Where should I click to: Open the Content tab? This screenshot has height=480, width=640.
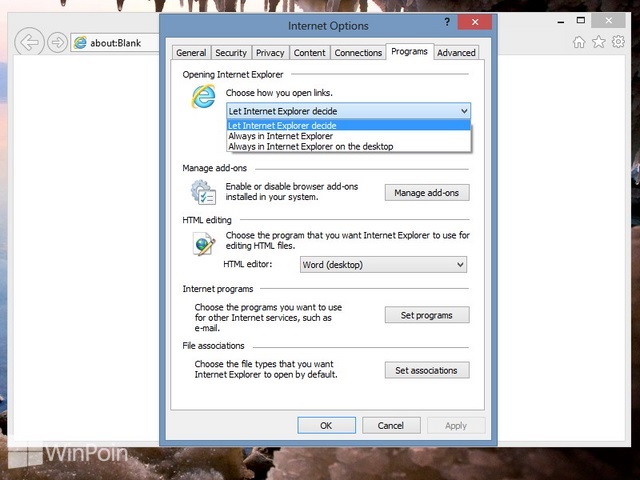[x=309, y=53]
